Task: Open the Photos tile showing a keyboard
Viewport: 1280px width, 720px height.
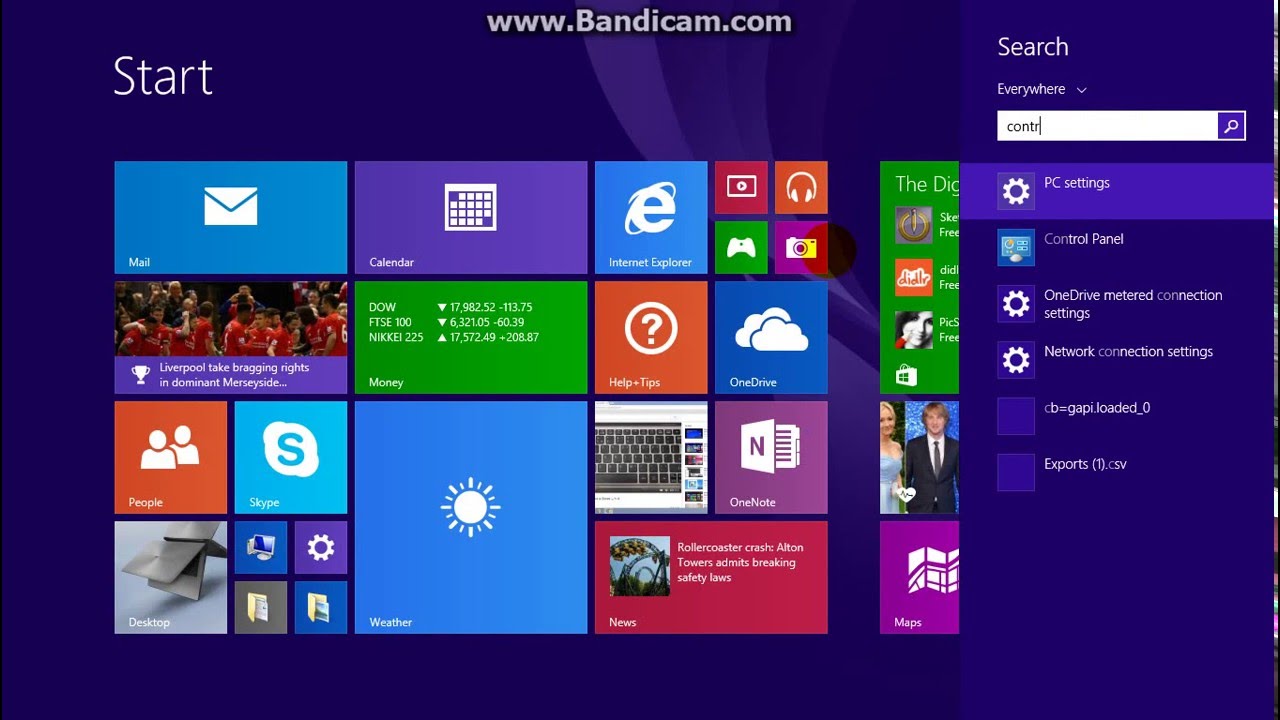Action: (x=651, y=457)
